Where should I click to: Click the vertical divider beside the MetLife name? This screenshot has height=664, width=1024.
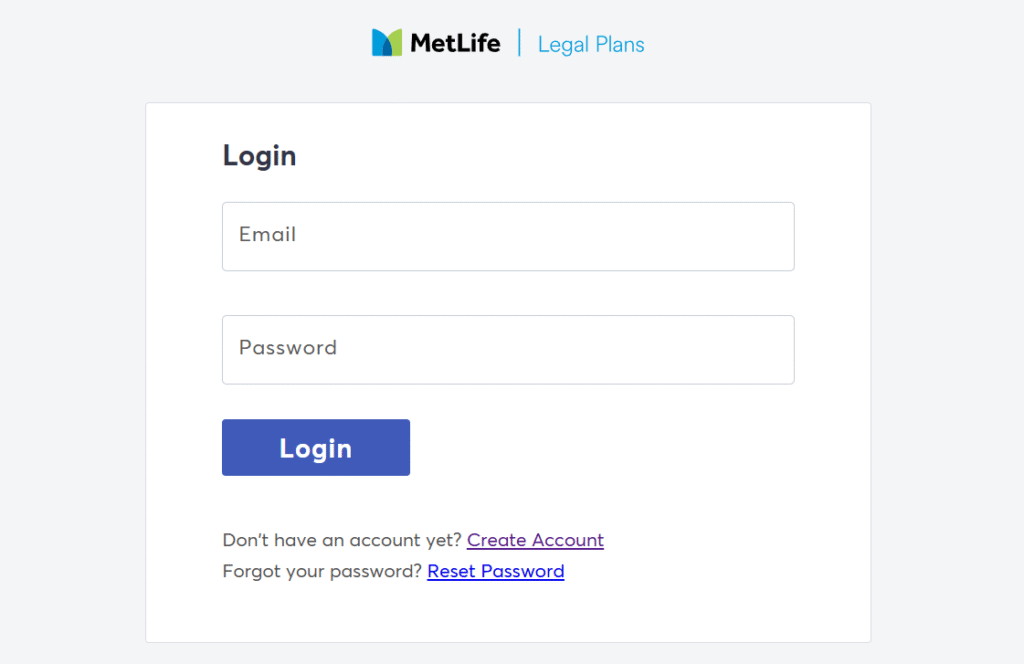[519, 42]
